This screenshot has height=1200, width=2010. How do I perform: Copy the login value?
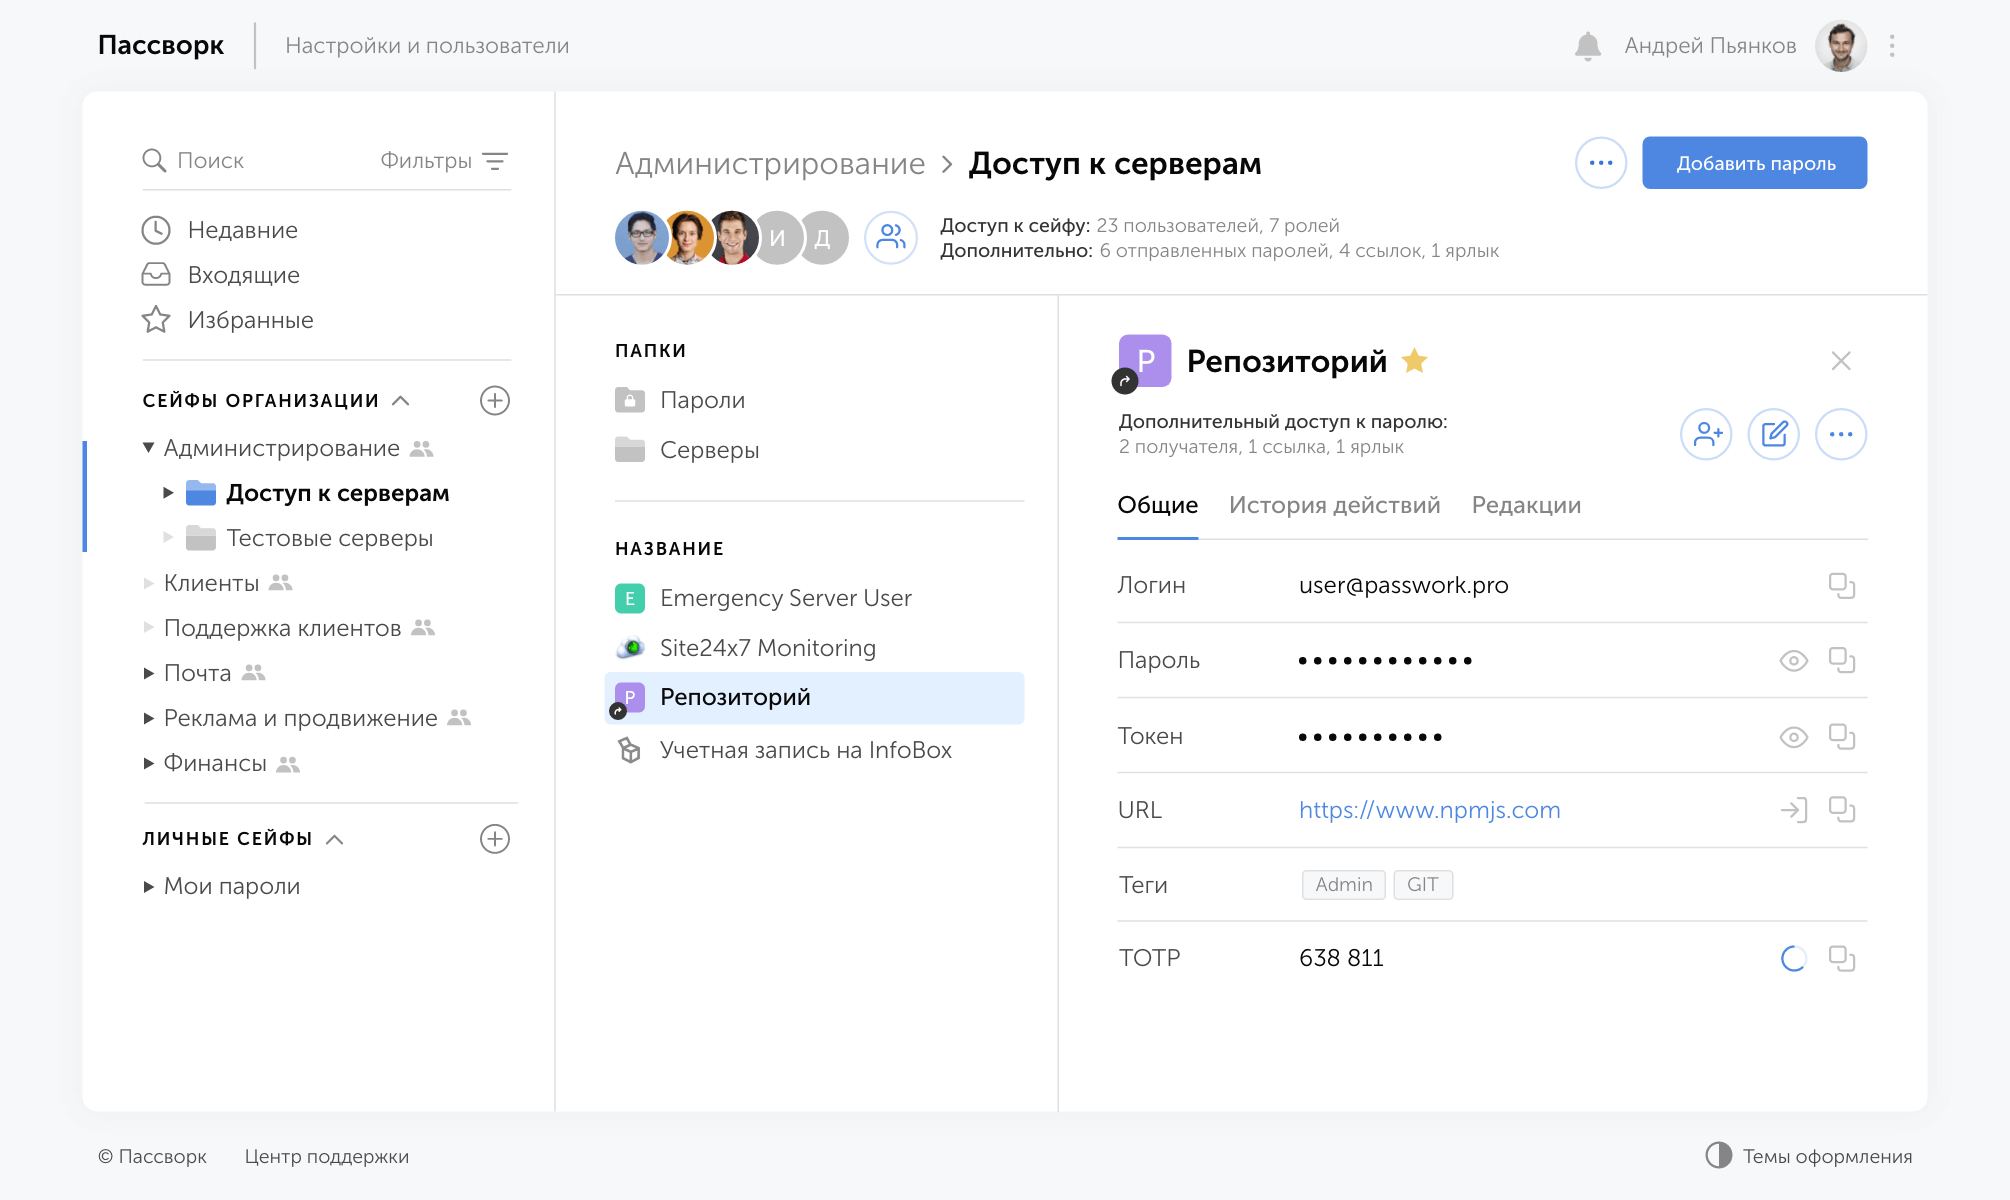click(x=1841, y=586)
